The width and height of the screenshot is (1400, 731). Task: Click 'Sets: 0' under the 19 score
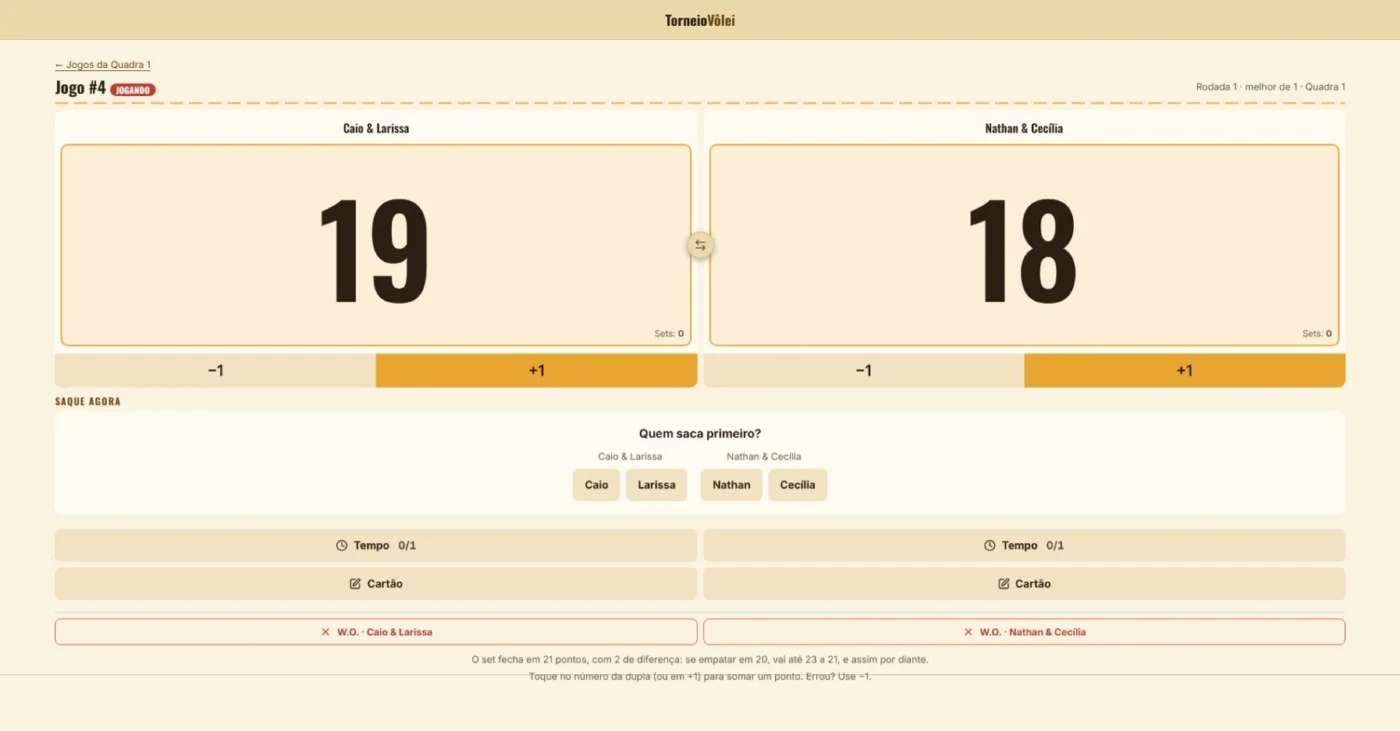[669, 334]
